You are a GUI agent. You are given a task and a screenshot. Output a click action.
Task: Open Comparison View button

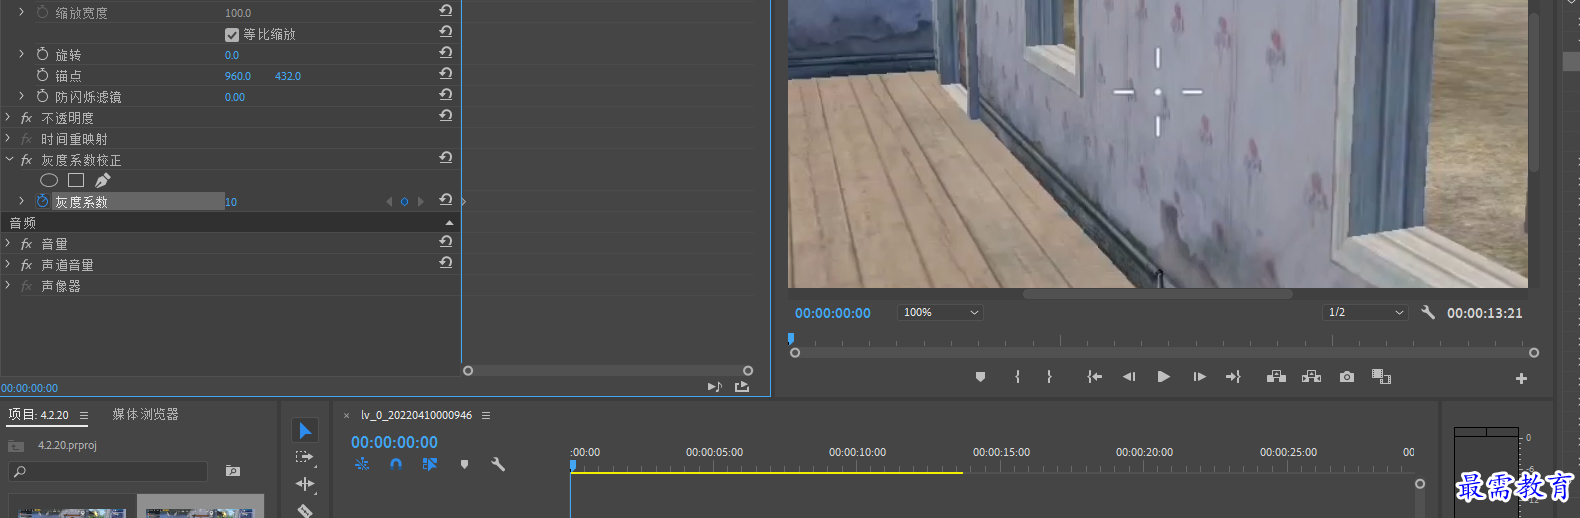point(1381,377)
